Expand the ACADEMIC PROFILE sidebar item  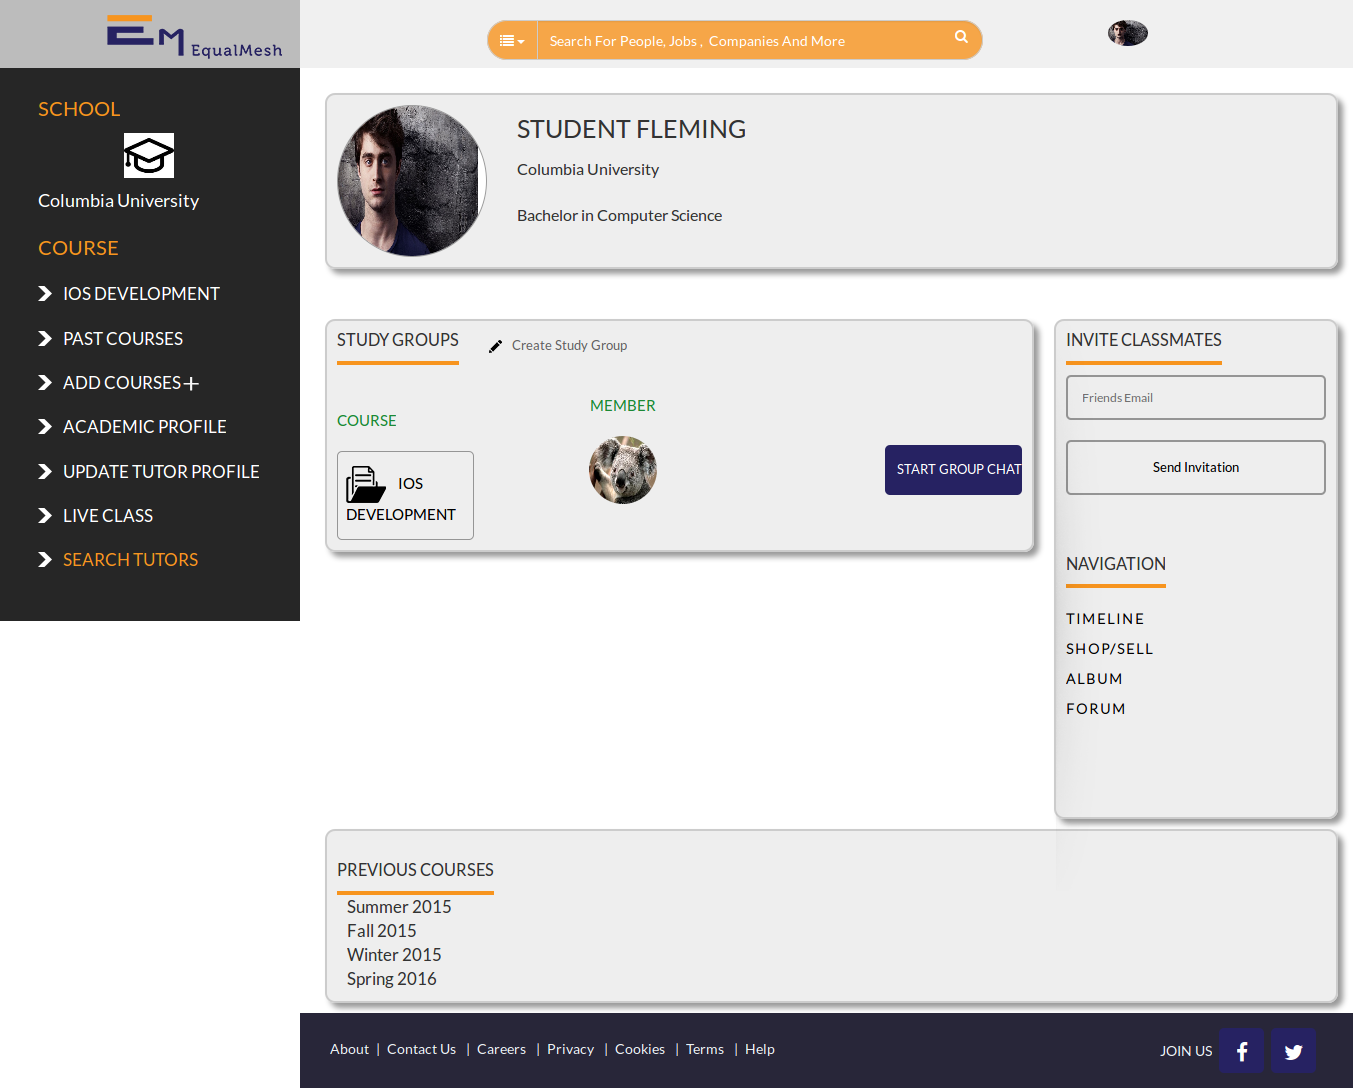[144, 426]
